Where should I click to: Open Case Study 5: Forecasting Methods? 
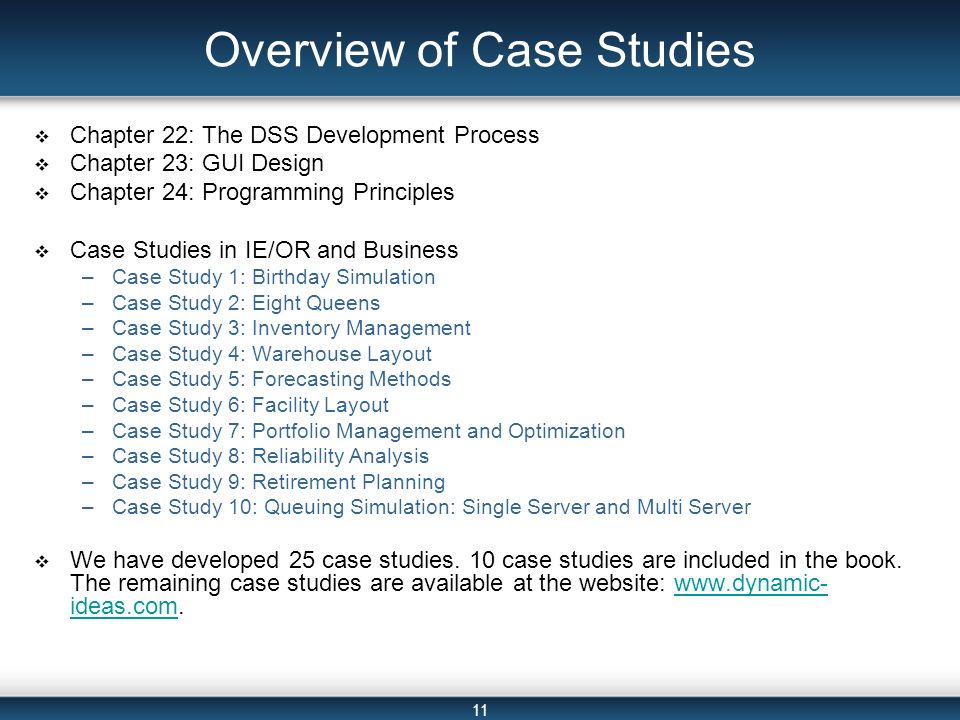(x=282, y=379)
